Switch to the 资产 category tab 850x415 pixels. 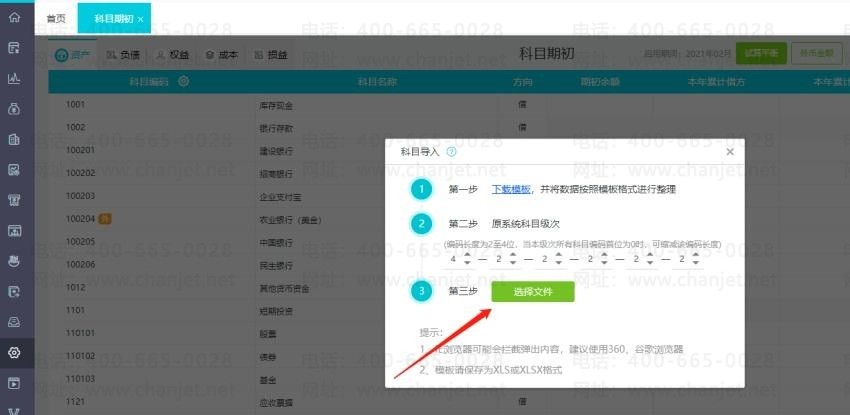point(73,55)
